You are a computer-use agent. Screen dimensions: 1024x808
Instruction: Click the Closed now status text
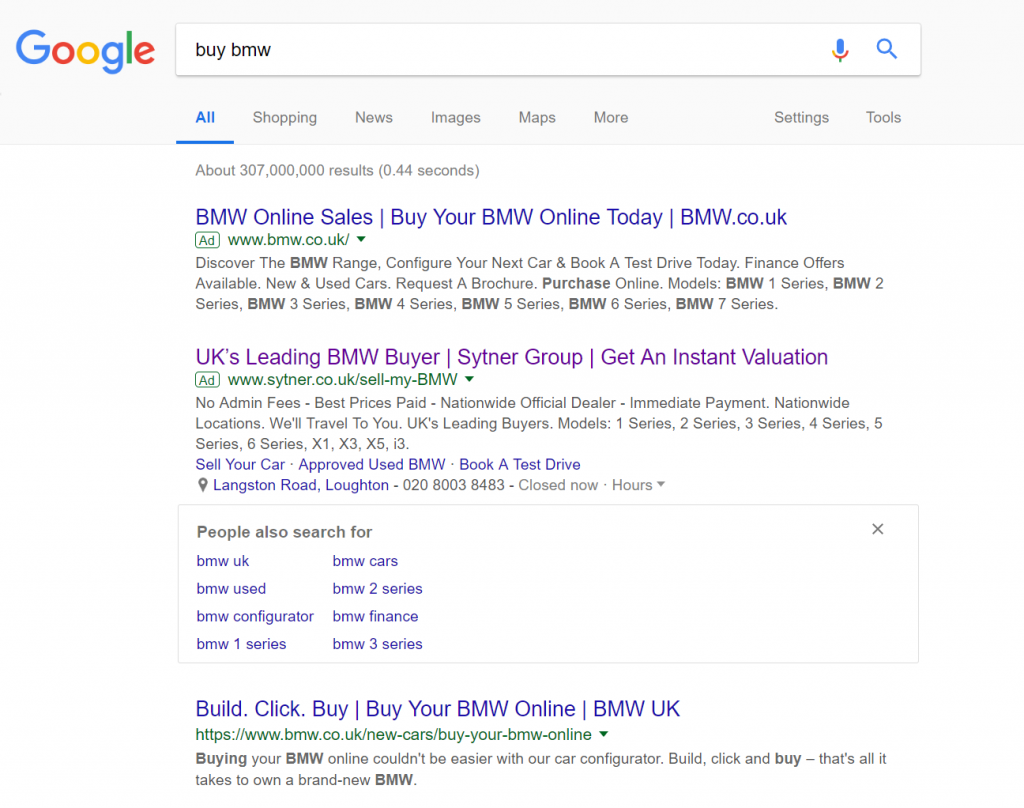pyautogui.click(x=558, y=485)
